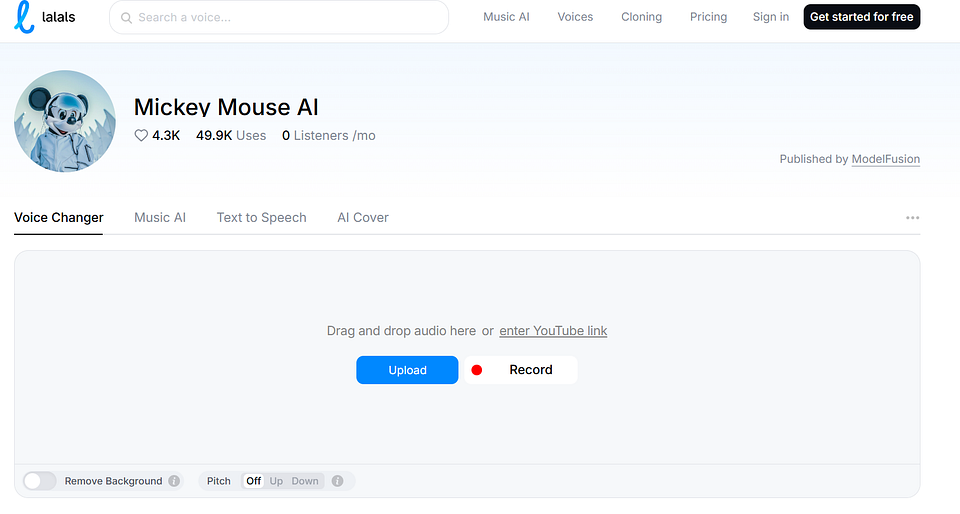Click the info icon next to Pitch options
The height and width of the screenshot is (514, 960).
(337, 481)
